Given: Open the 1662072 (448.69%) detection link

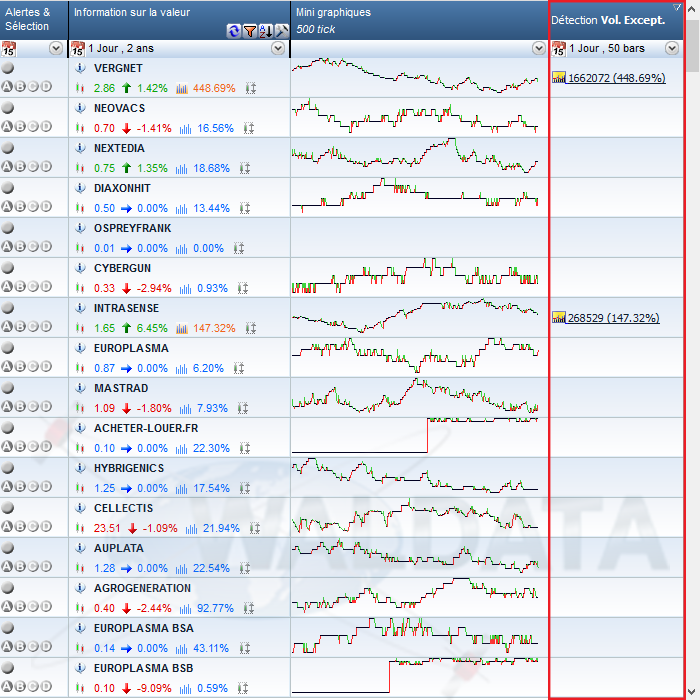Looking at the screenshot, I should [617, 78].
